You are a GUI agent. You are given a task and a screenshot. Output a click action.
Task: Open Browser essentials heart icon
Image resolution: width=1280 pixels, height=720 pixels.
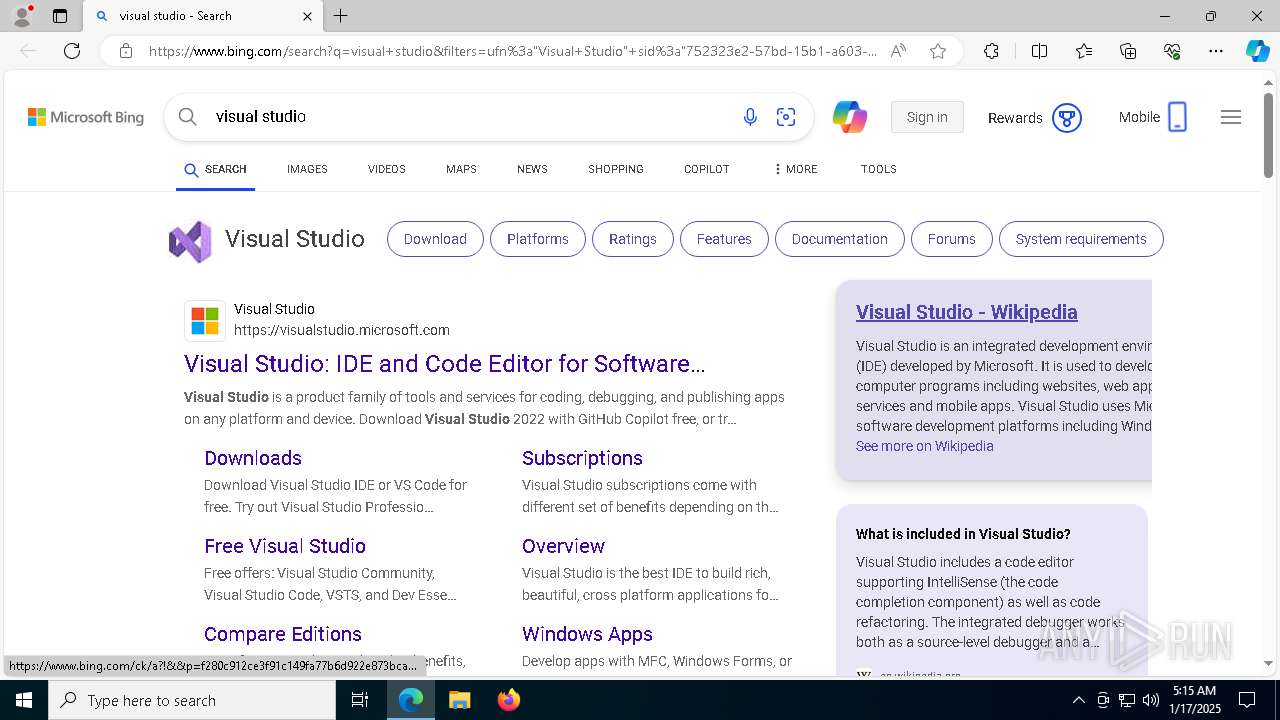point(1172,51)
